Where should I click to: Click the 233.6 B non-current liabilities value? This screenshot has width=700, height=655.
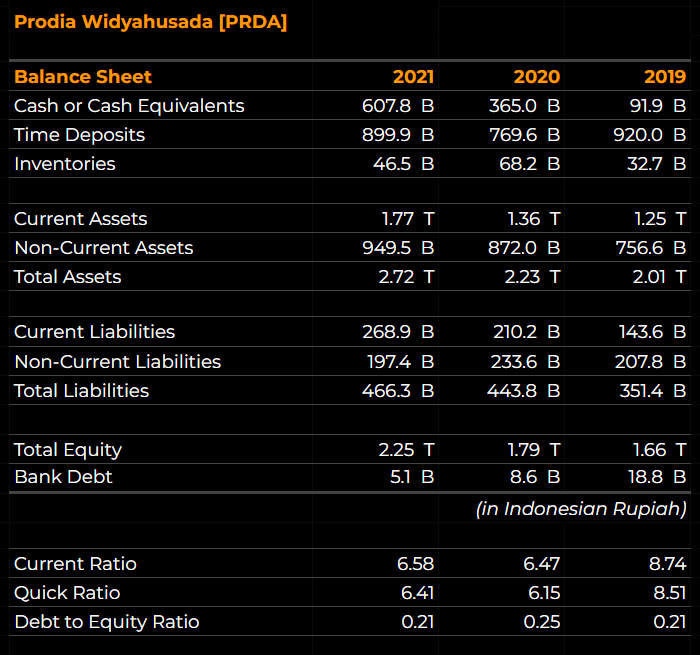click(525, 362)
